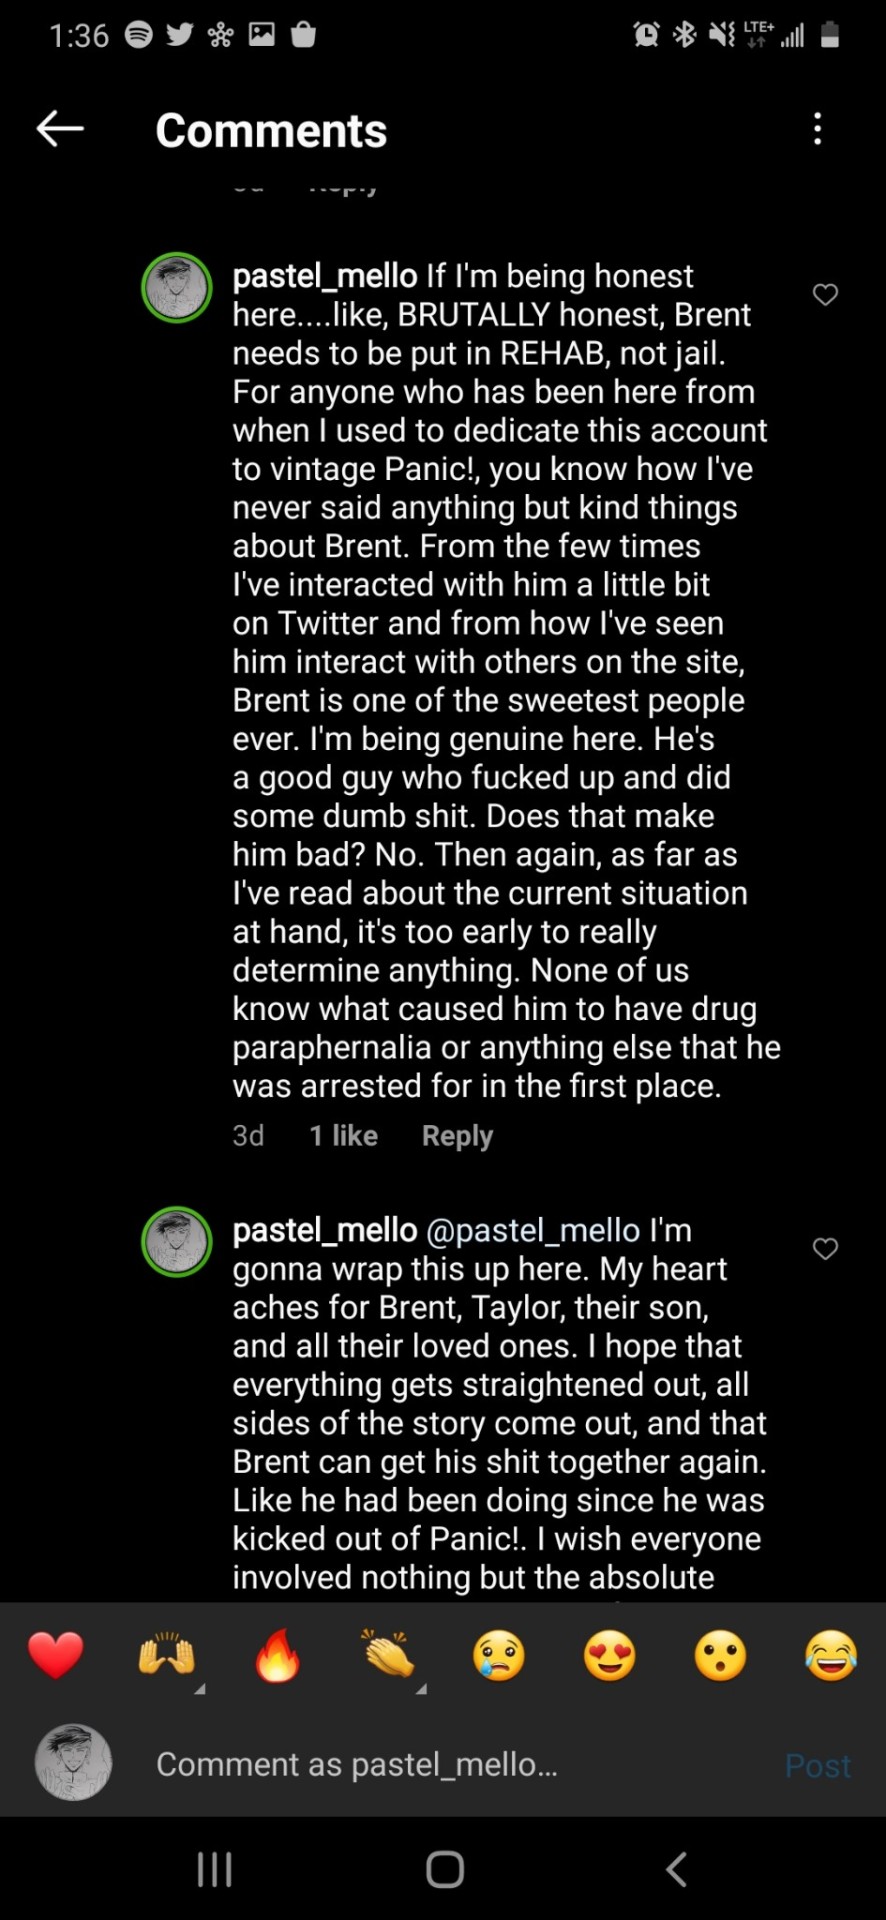Image resolution: width=886 pixels, height=1920 pixels.
Task: Tap the Android home navigation button
Action: pyautogui.click(x=444, y=1869)
